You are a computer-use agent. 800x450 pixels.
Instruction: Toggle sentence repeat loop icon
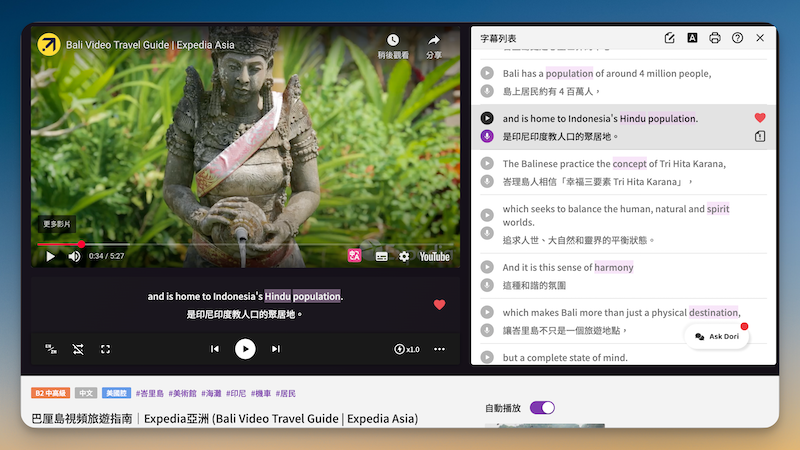(x=78, y=349)
